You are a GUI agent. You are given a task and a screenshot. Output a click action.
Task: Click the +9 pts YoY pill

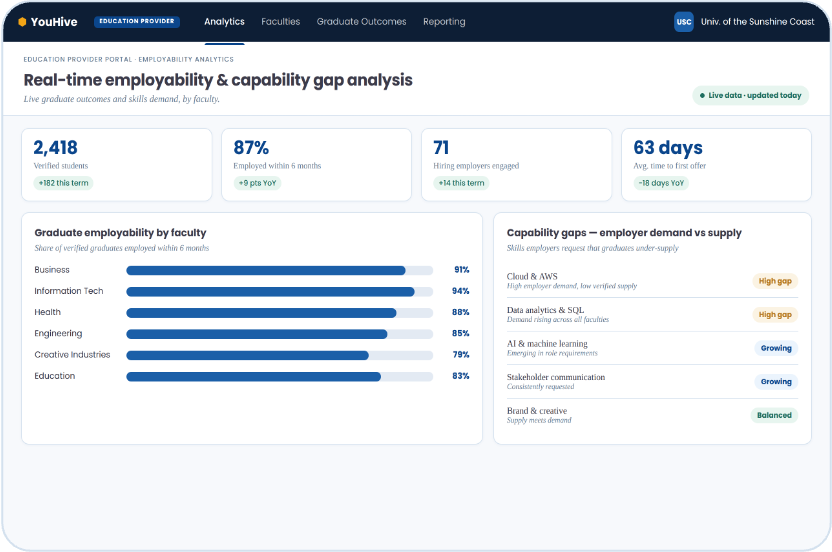pyautogui.click(x=257, y=183)
